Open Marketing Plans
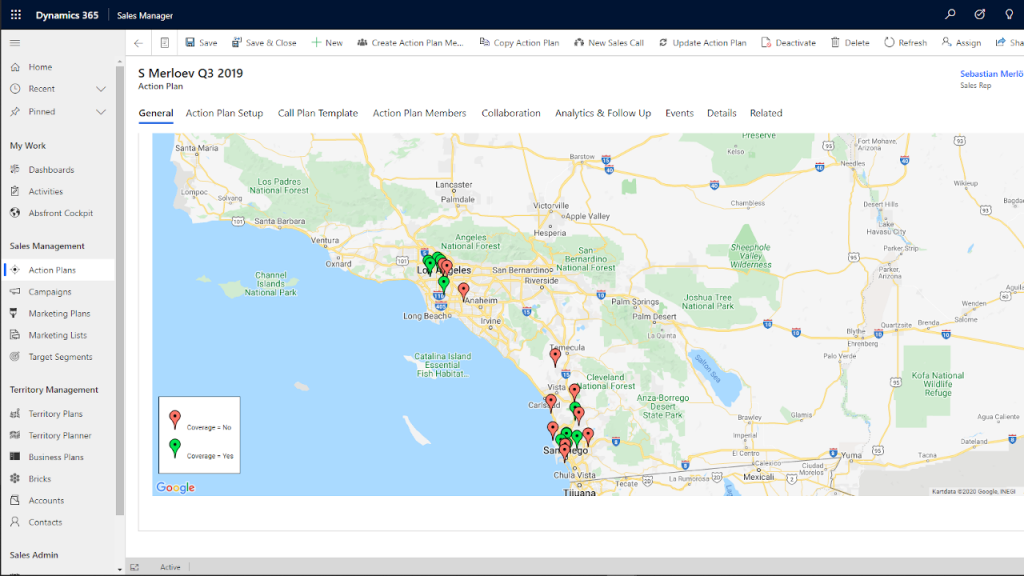The image size is (1024, 576). coord(58,313)
